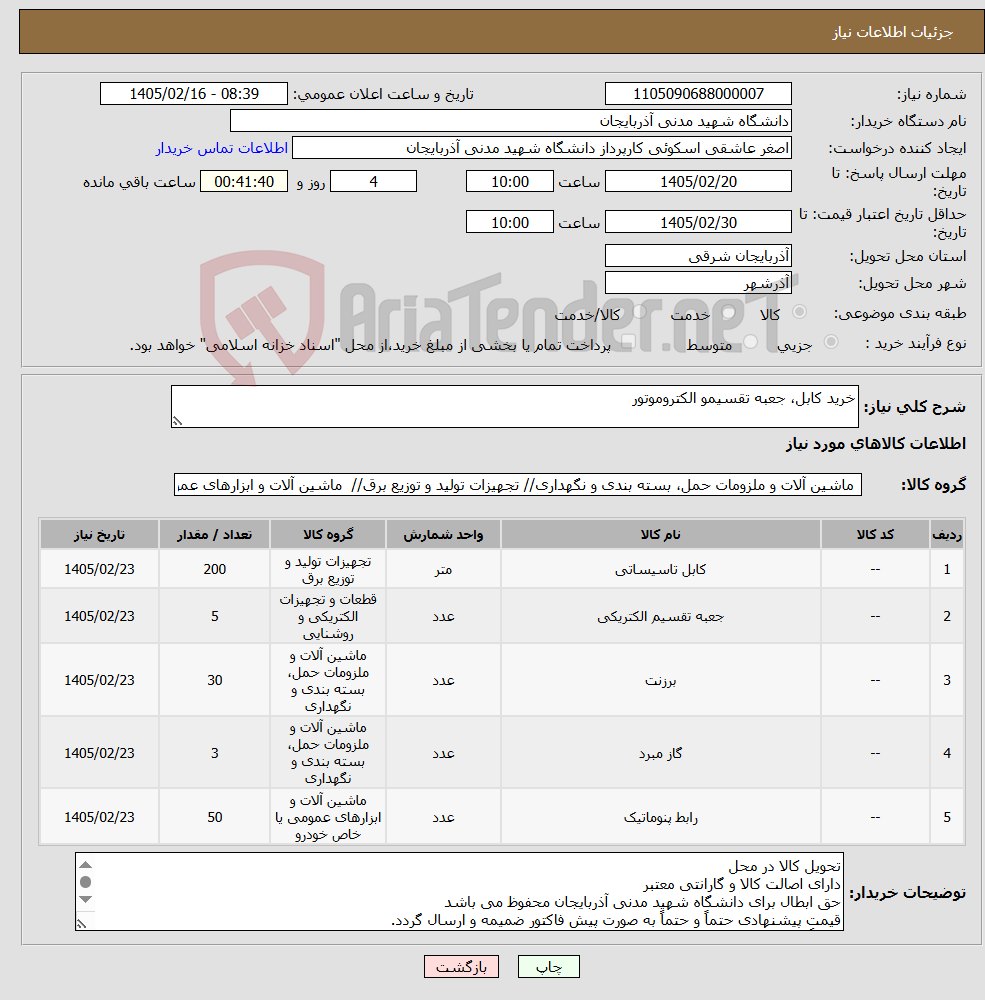The width and height of the screenshot is (985, 1000).
Task: Click the جزئیات اطلاعات نیاز page header
Action: pos(892,32)
